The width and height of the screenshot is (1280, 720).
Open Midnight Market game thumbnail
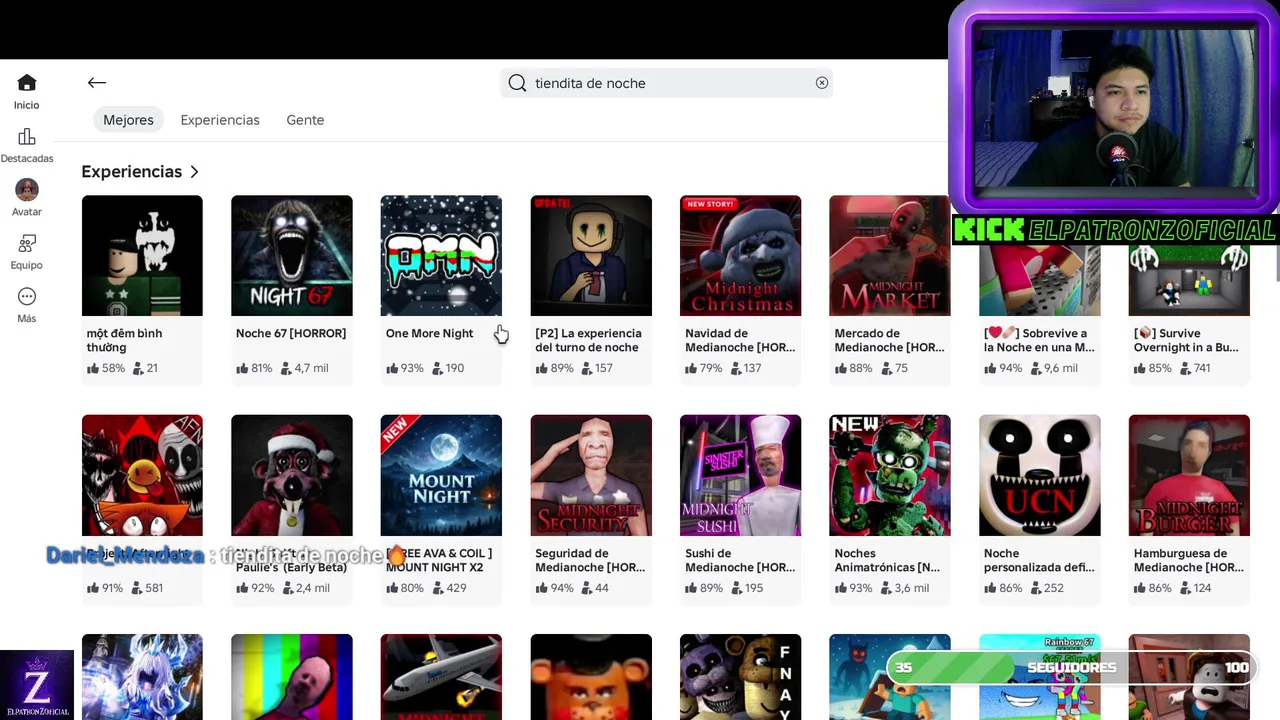pyautogui.click(x=890, y=255)
